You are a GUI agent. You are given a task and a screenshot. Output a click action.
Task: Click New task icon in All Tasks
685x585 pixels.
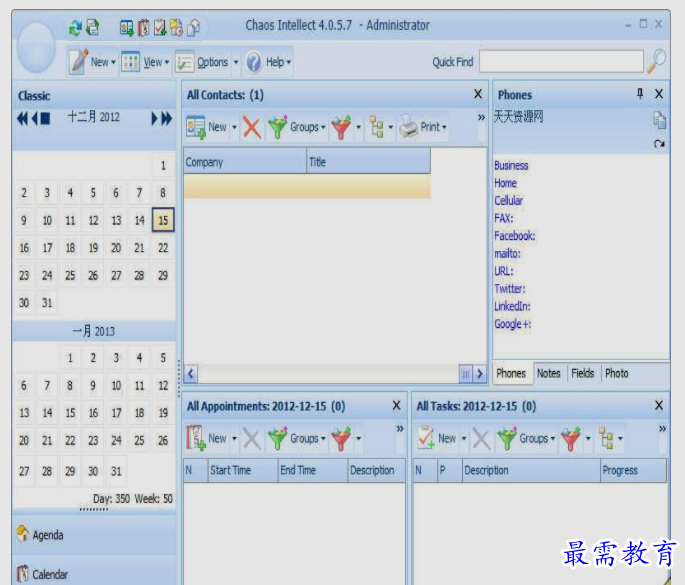coord(426,438)
